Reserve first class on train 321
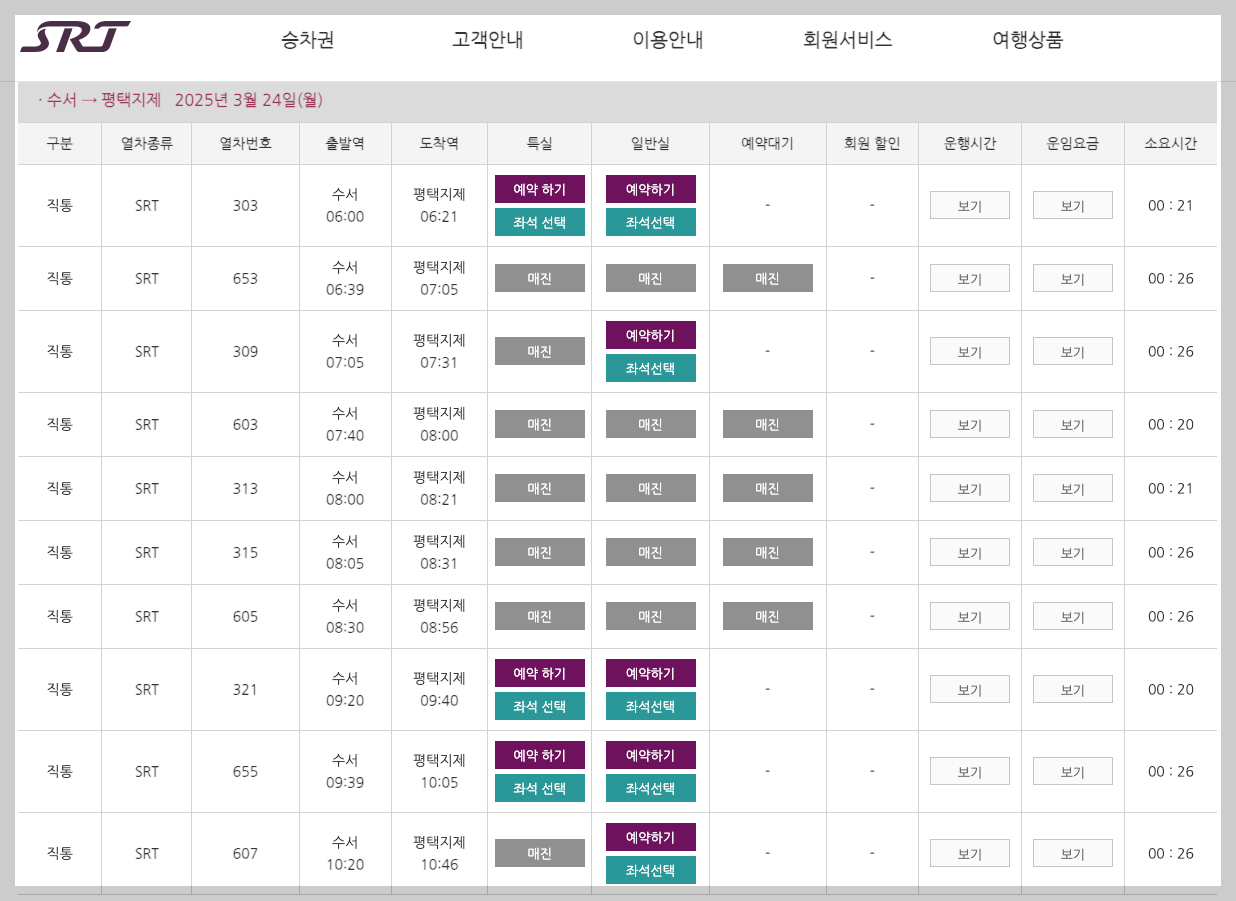Screen dimensions: 1236x901 (539, 673)
